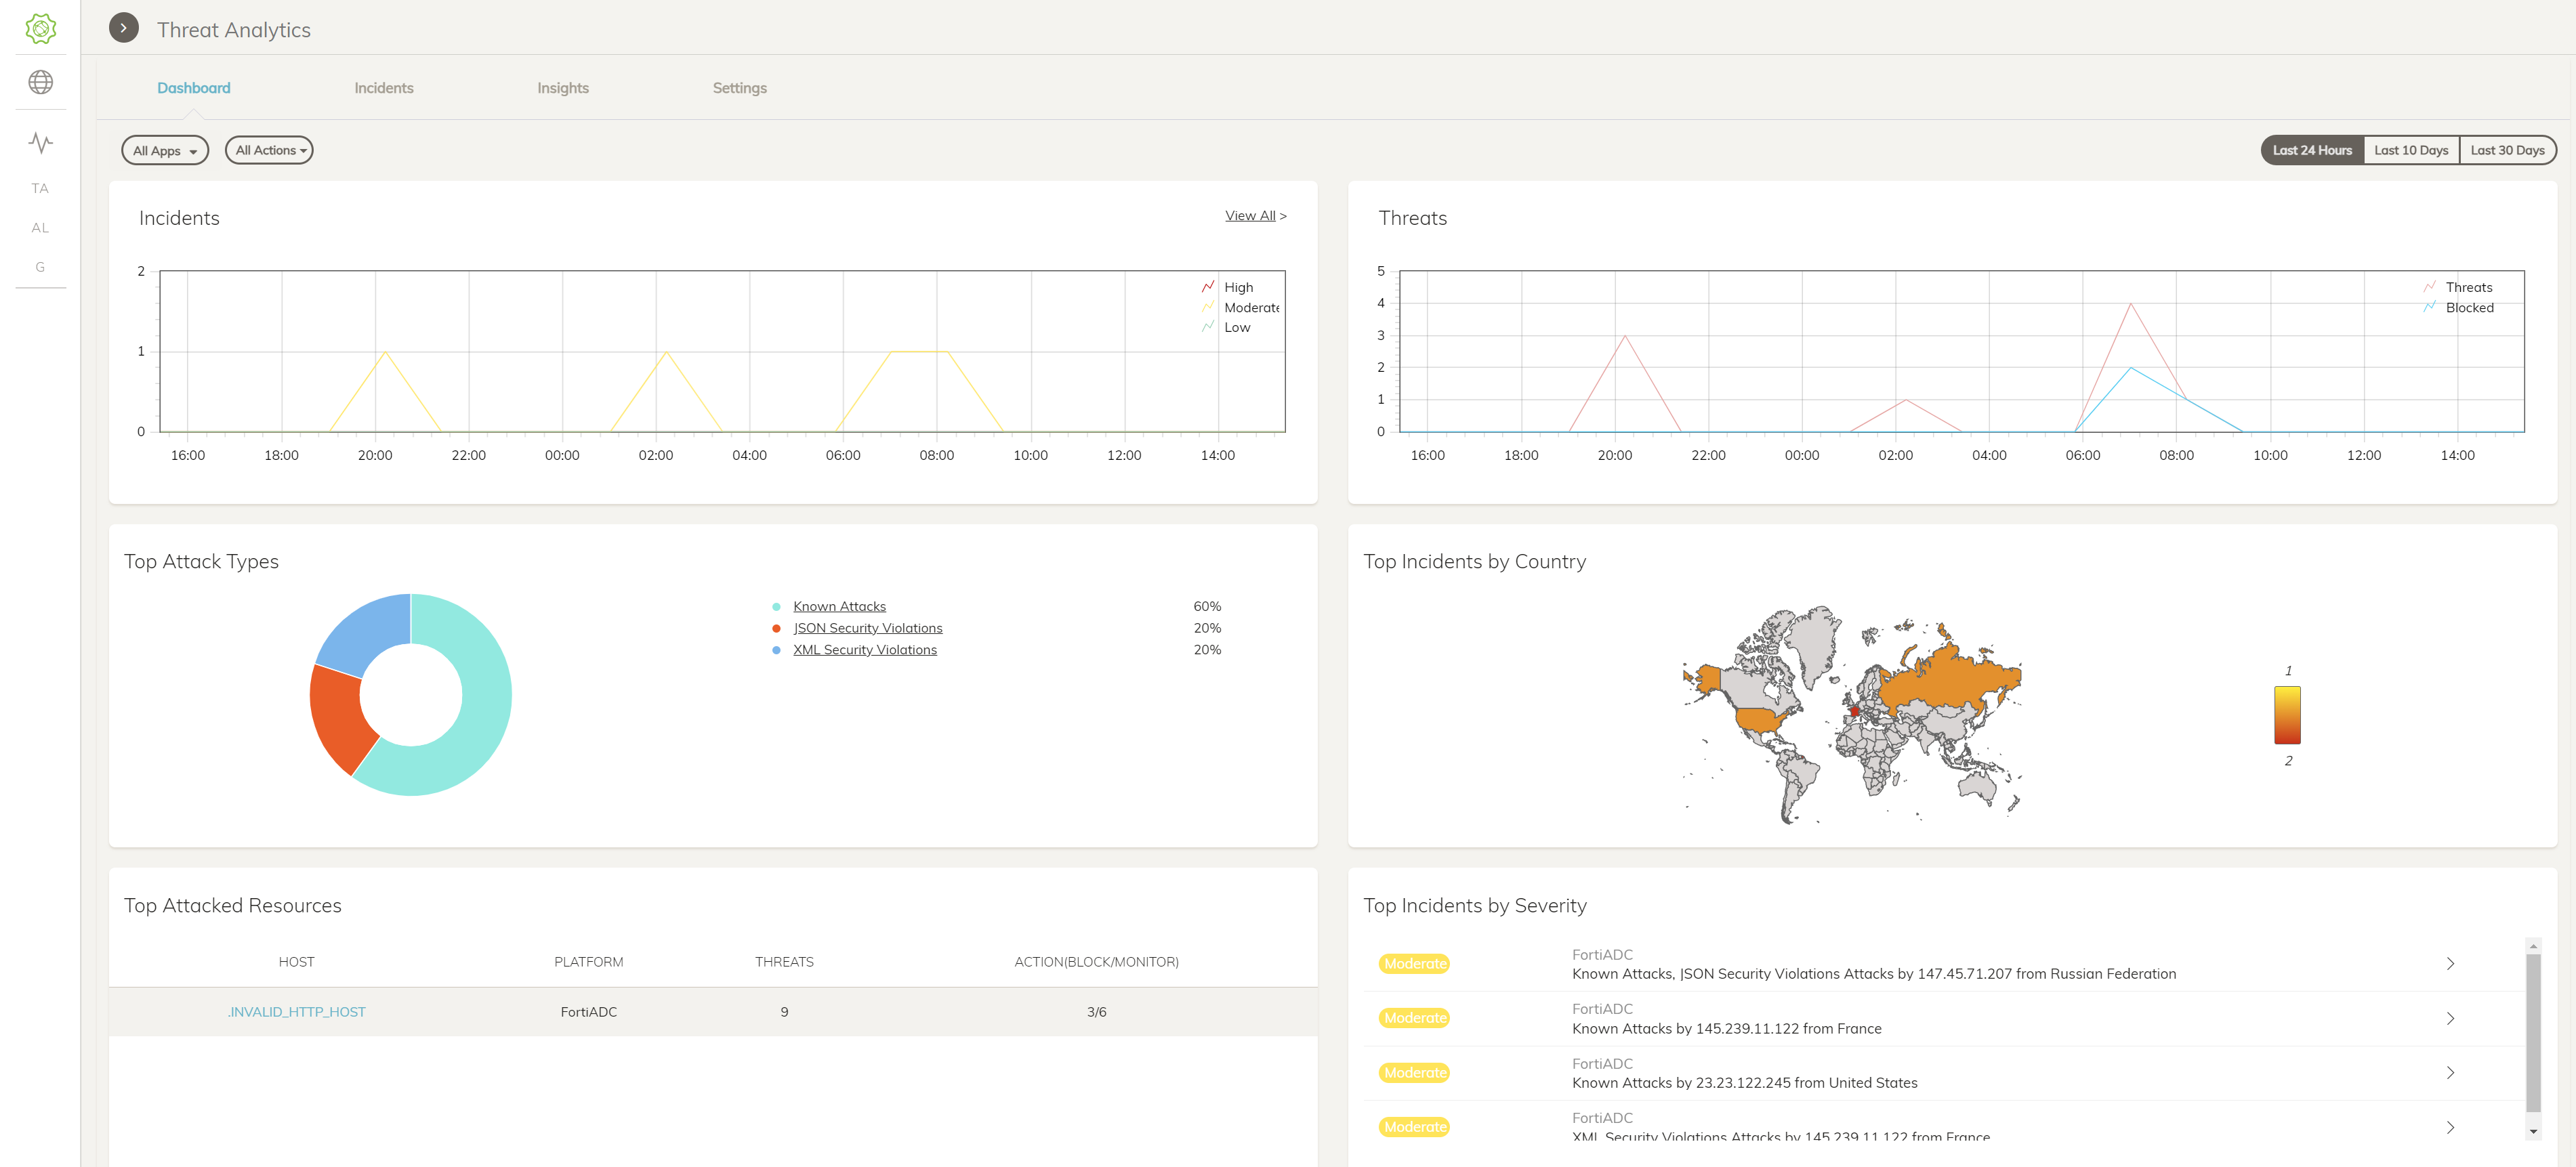Switch to the Dashboard tab
2576x1167 pixels.
click(x=194, y=88)
